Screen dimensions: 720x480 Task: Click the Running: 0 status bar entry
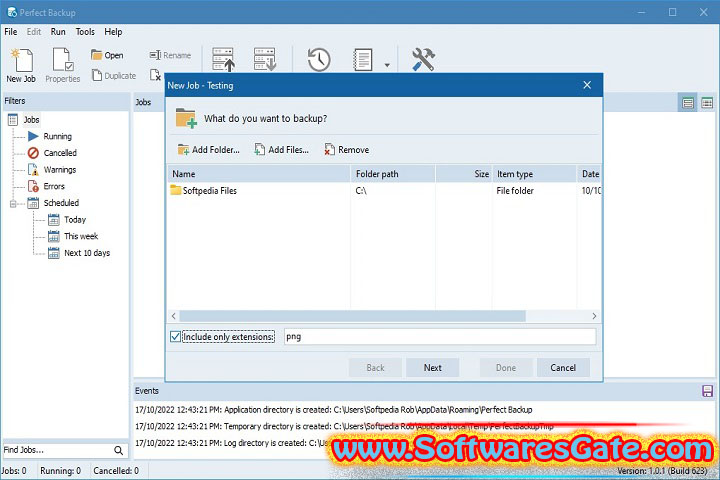[x=60, y=471]
